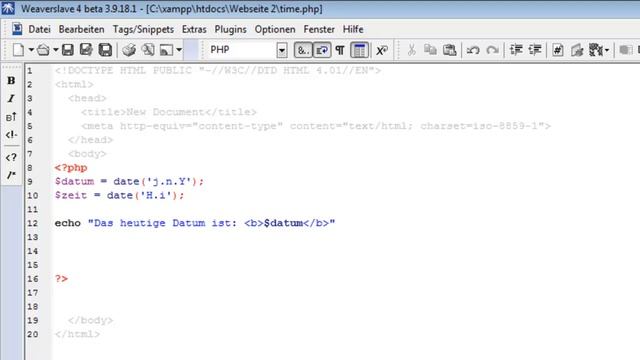Toggle the word wrap button

tap(322, 50)
